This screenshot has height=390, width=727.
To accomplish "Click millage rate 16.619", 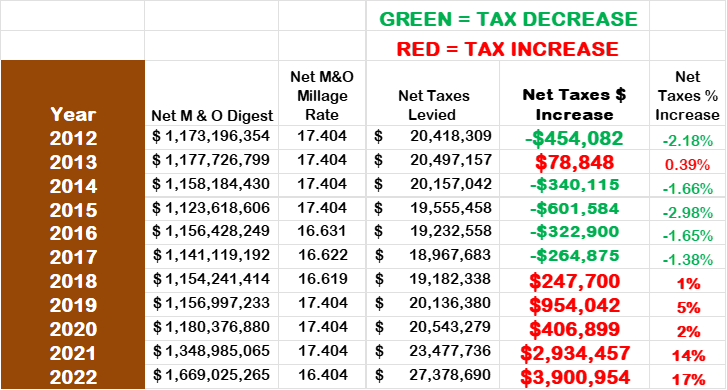I will tap(322, 279).
